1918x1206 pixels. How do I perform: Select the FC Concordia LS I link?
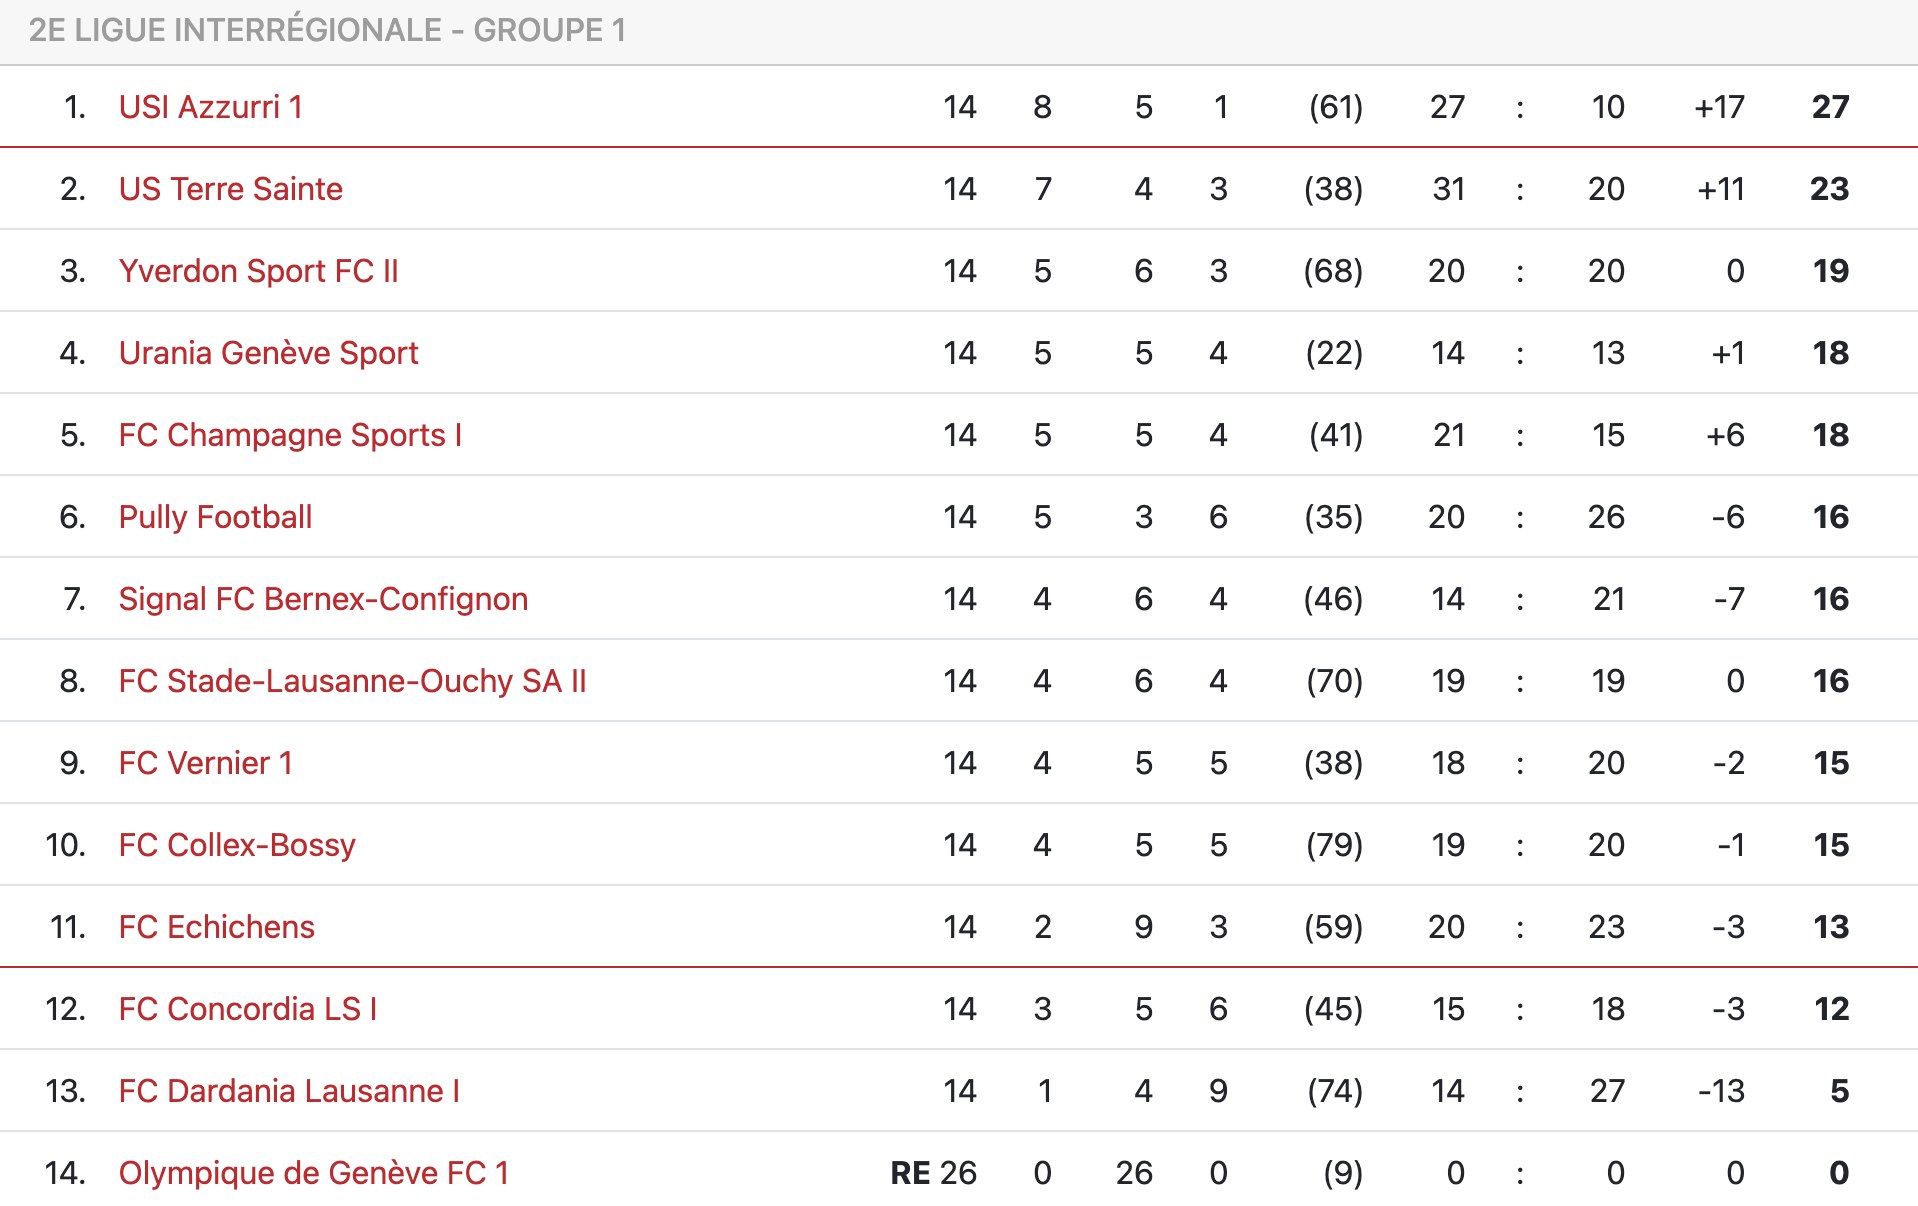tap(247, 1009)
